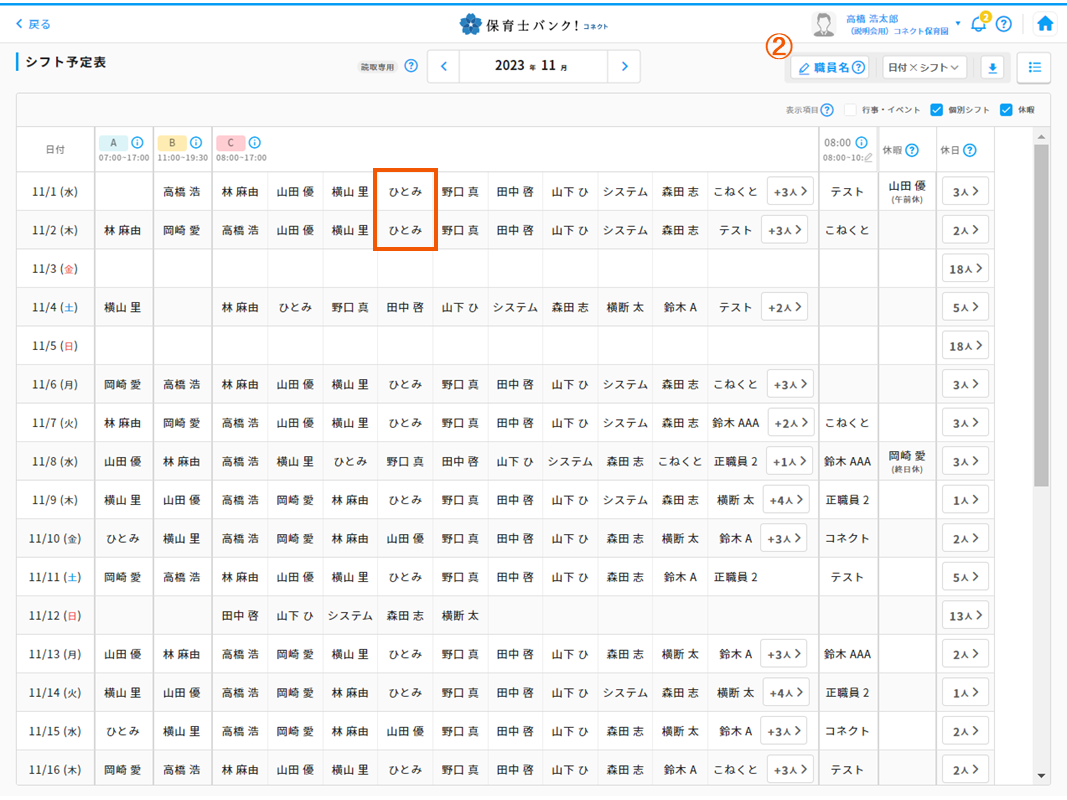This screenshot has height=800, width=1067.
Task: Go to the previous month
Action: point(444,67)
